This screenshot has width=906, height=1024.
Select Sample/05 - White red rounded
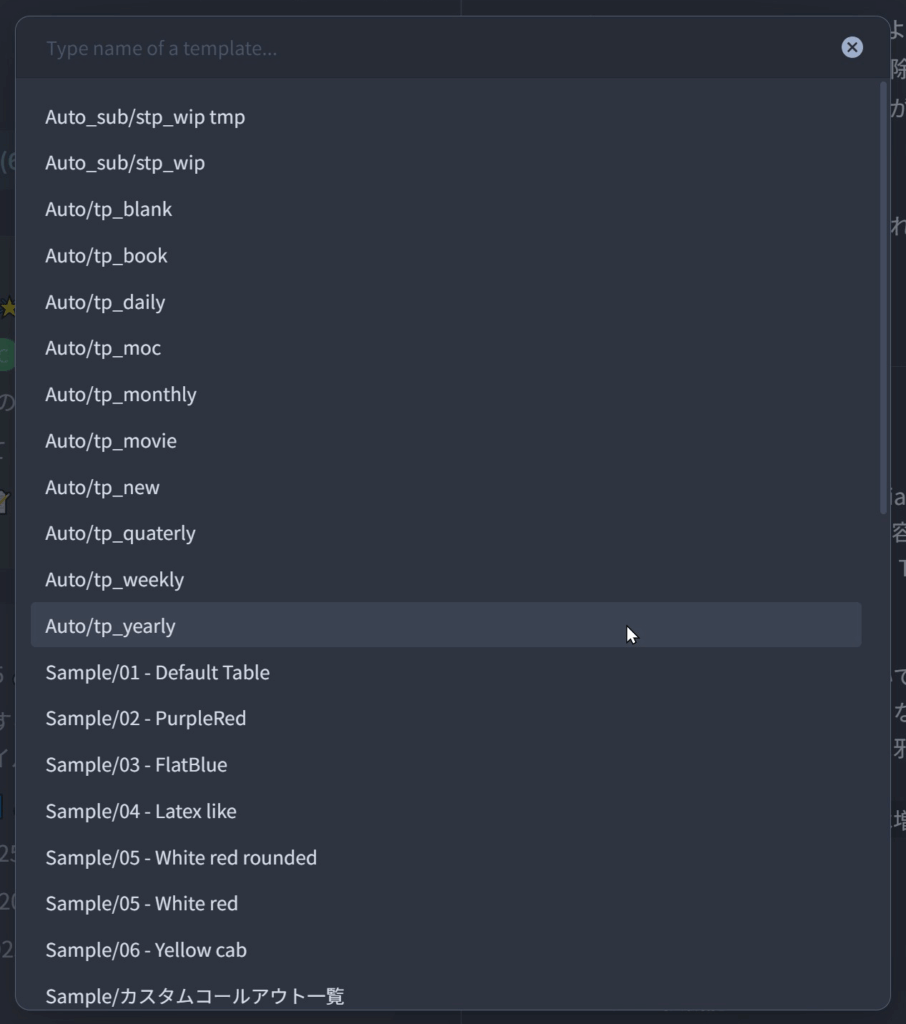point(181,858)
